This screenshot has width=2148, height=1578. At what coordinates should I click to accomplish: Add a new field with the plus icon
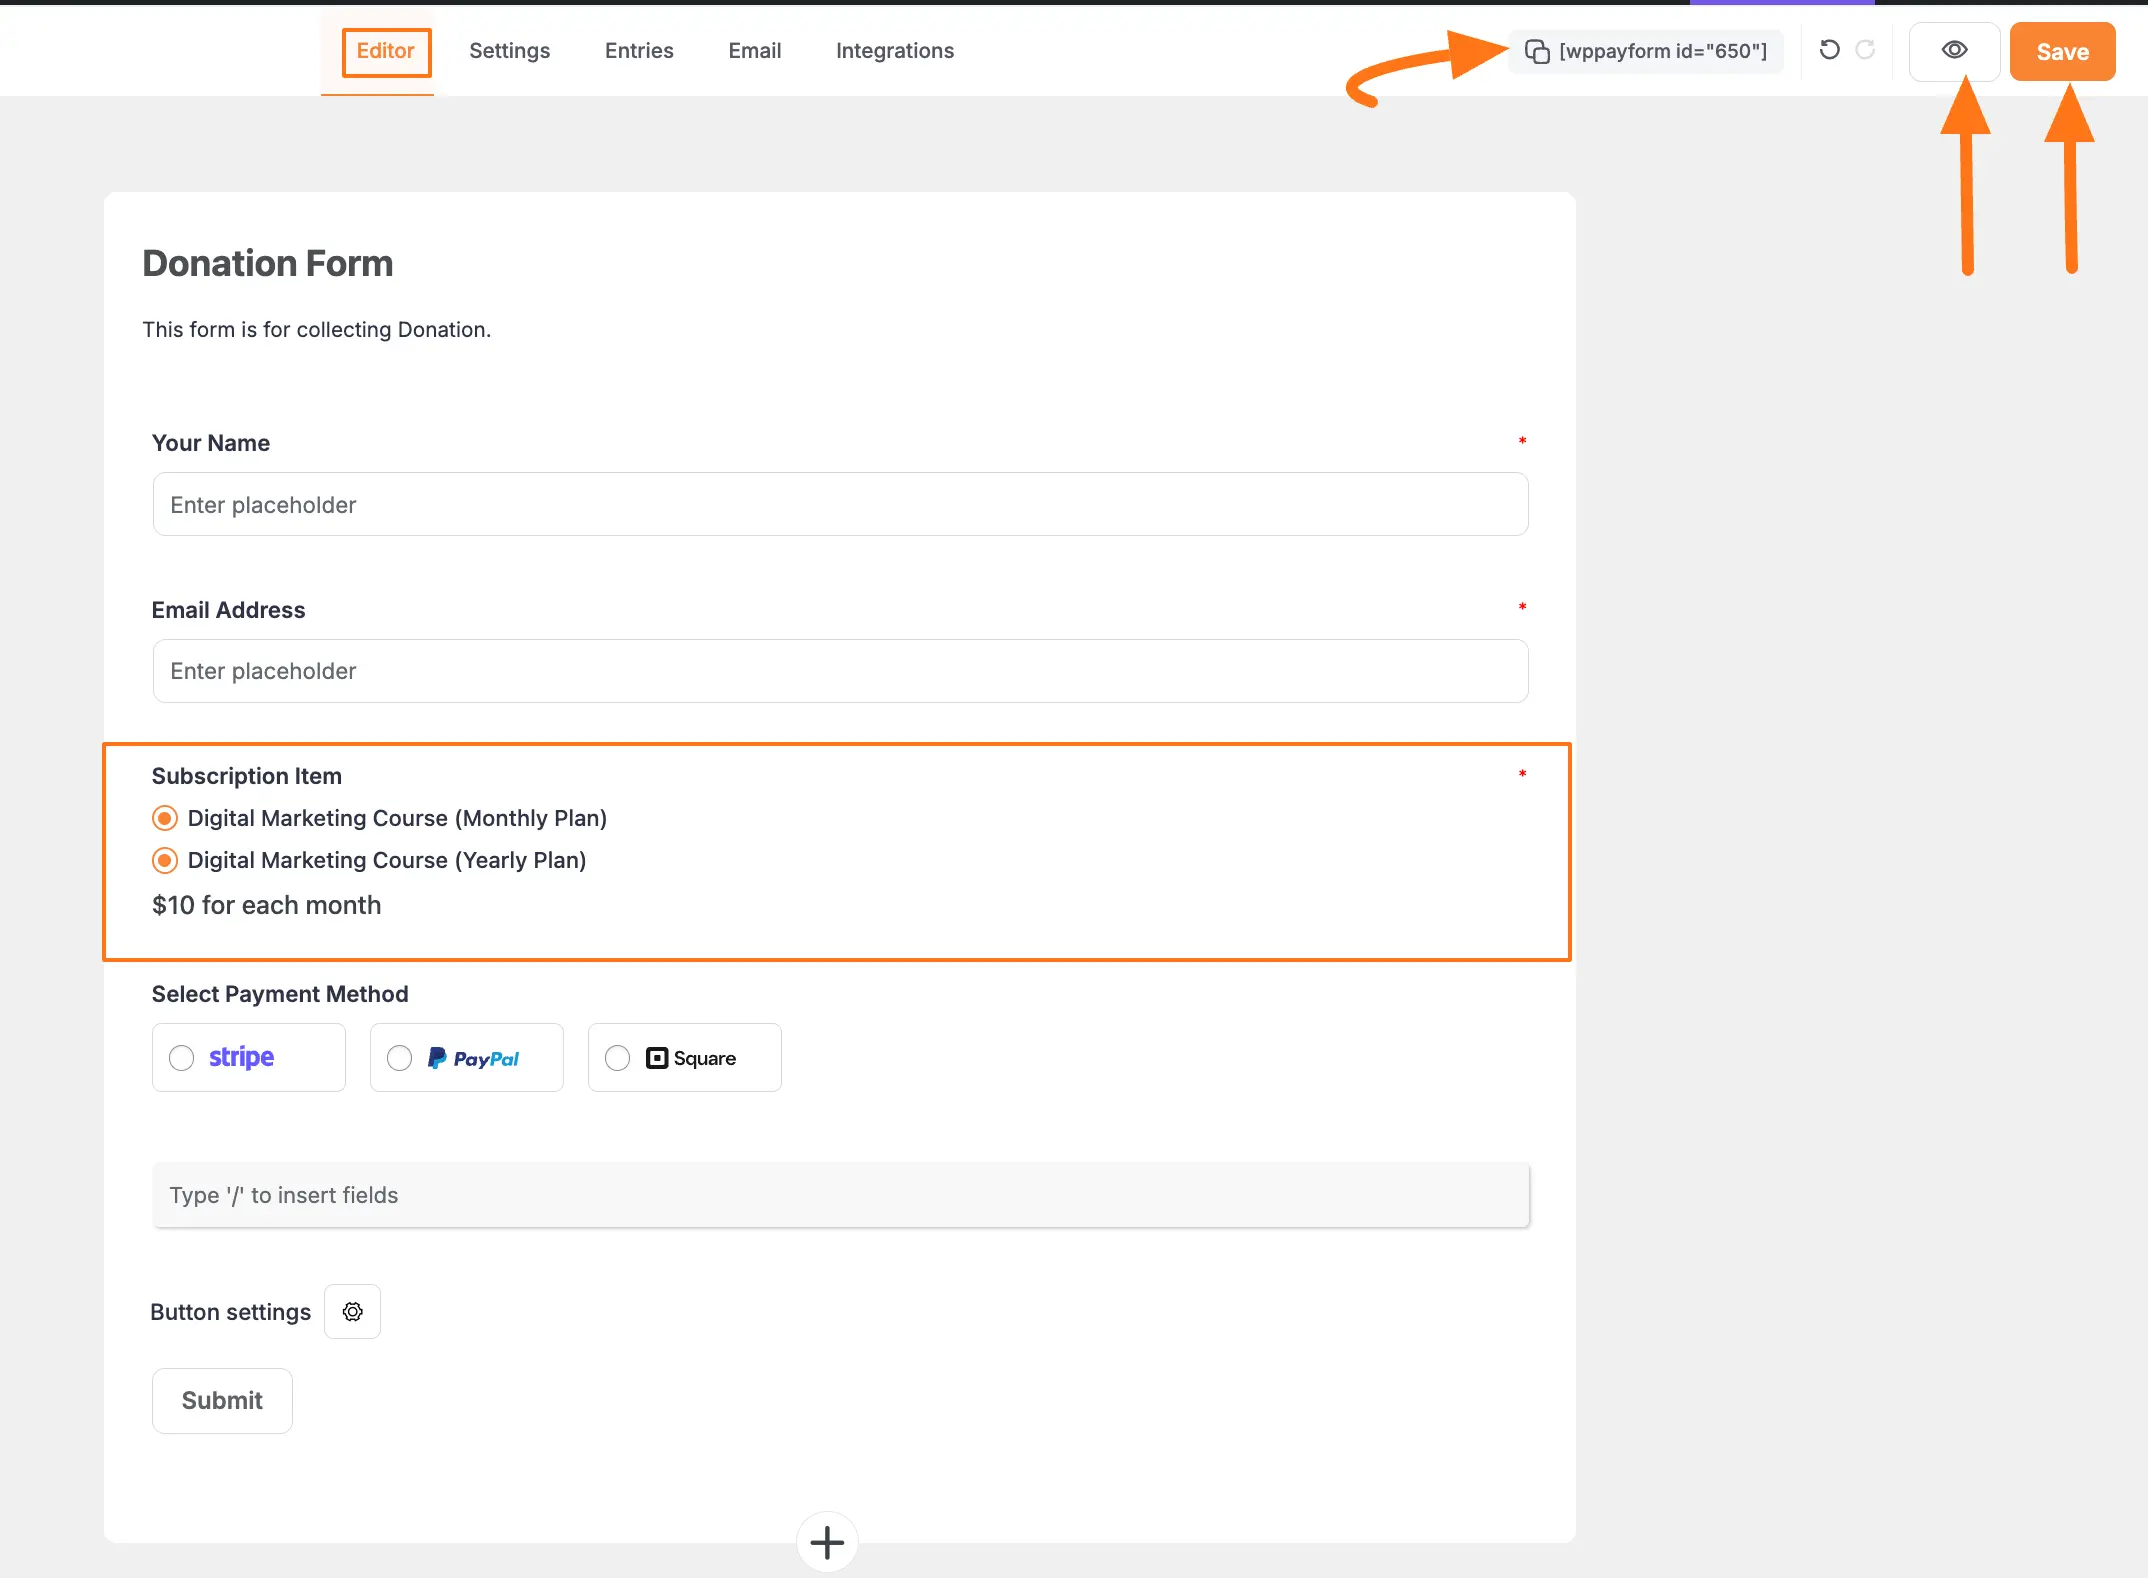tap(826, 1541)
